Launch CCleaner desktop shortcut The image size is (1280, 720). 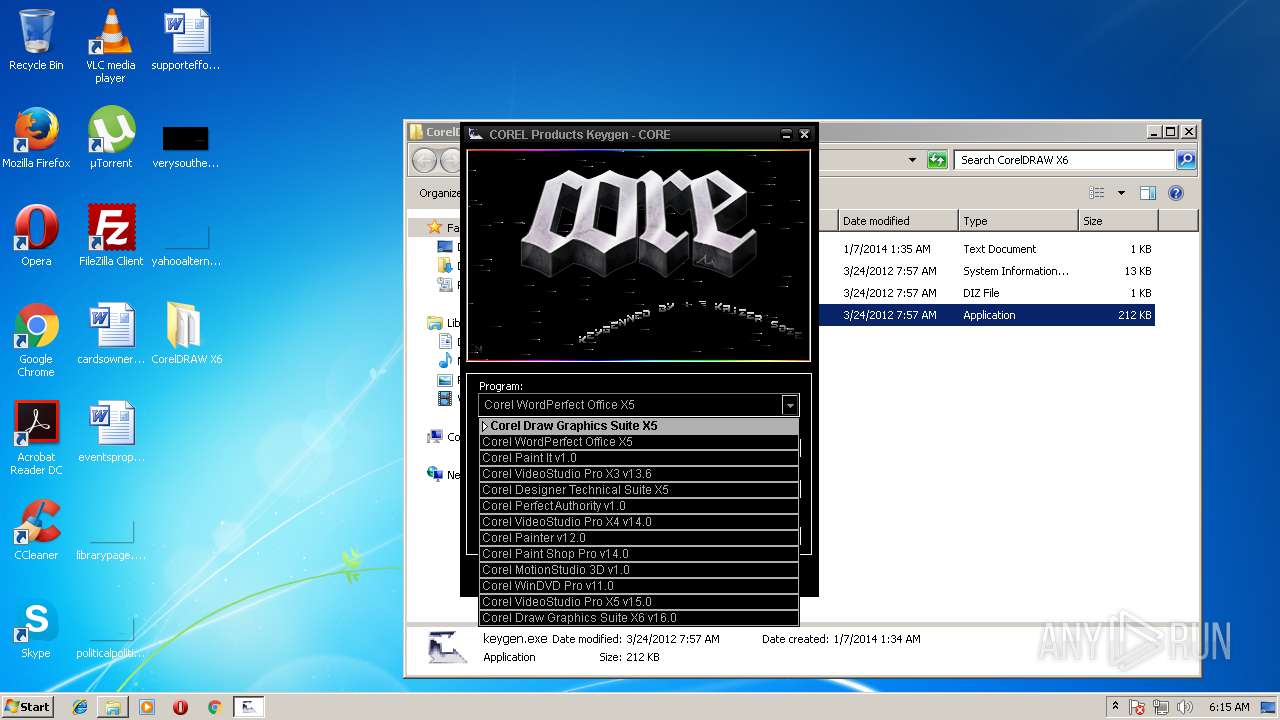click(36, 529)
